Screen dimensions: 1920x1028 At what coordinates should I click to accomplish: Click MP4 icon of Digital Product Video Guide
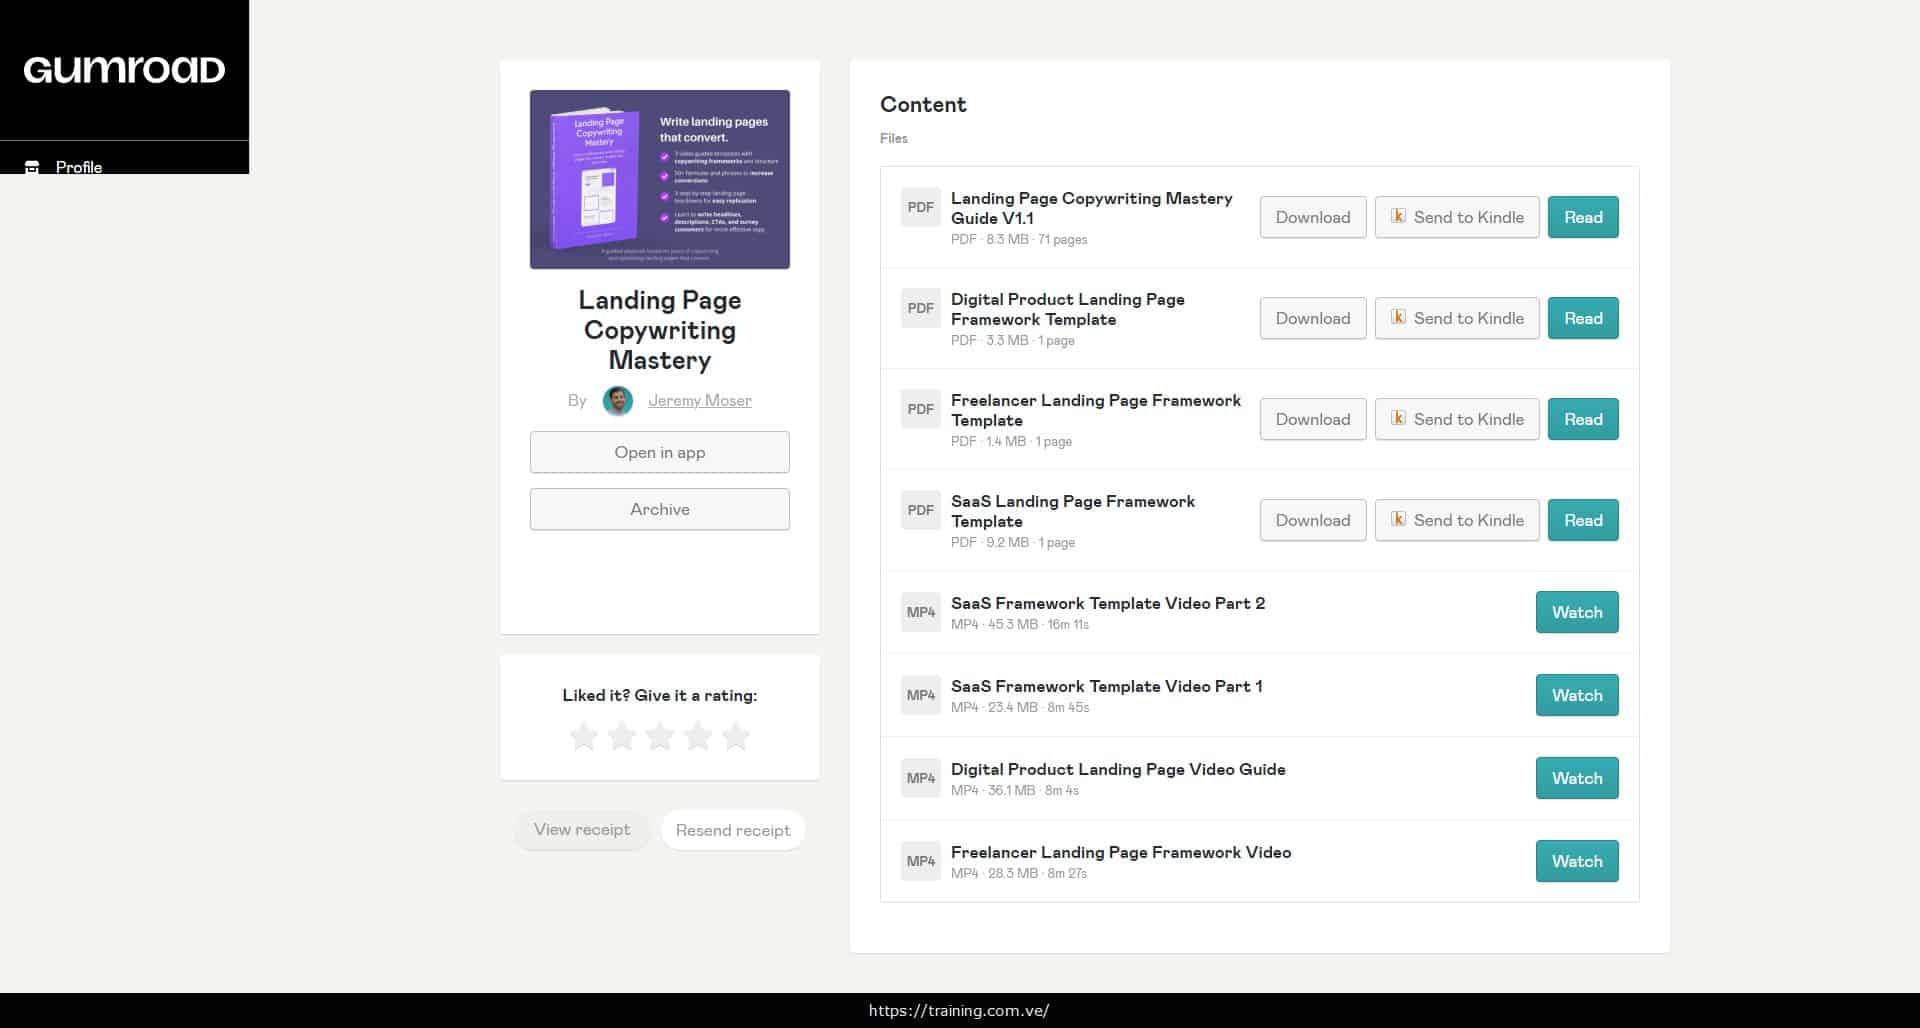(x=920, y=778)
